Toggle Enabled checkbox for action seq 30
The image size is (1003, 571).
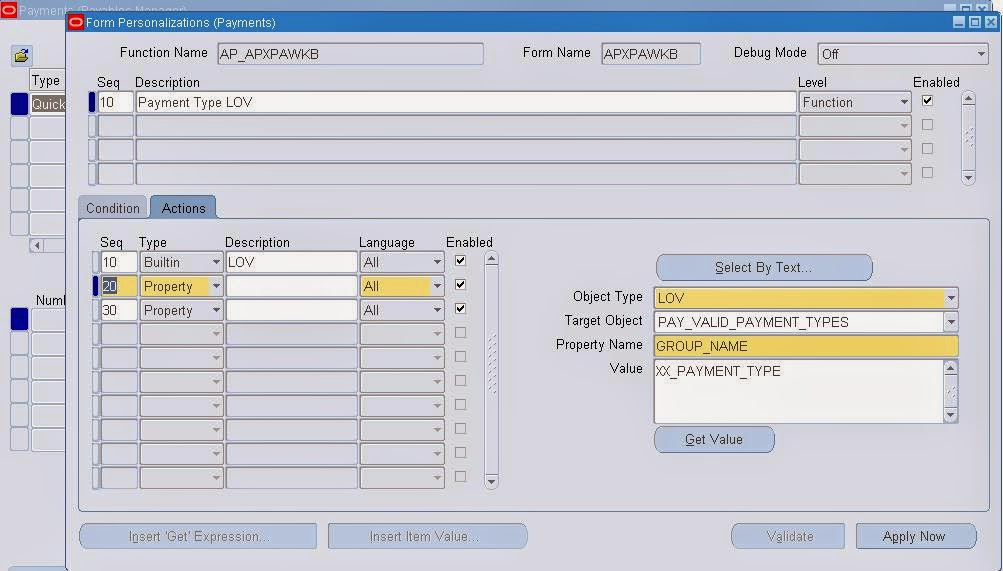[460, 309]
